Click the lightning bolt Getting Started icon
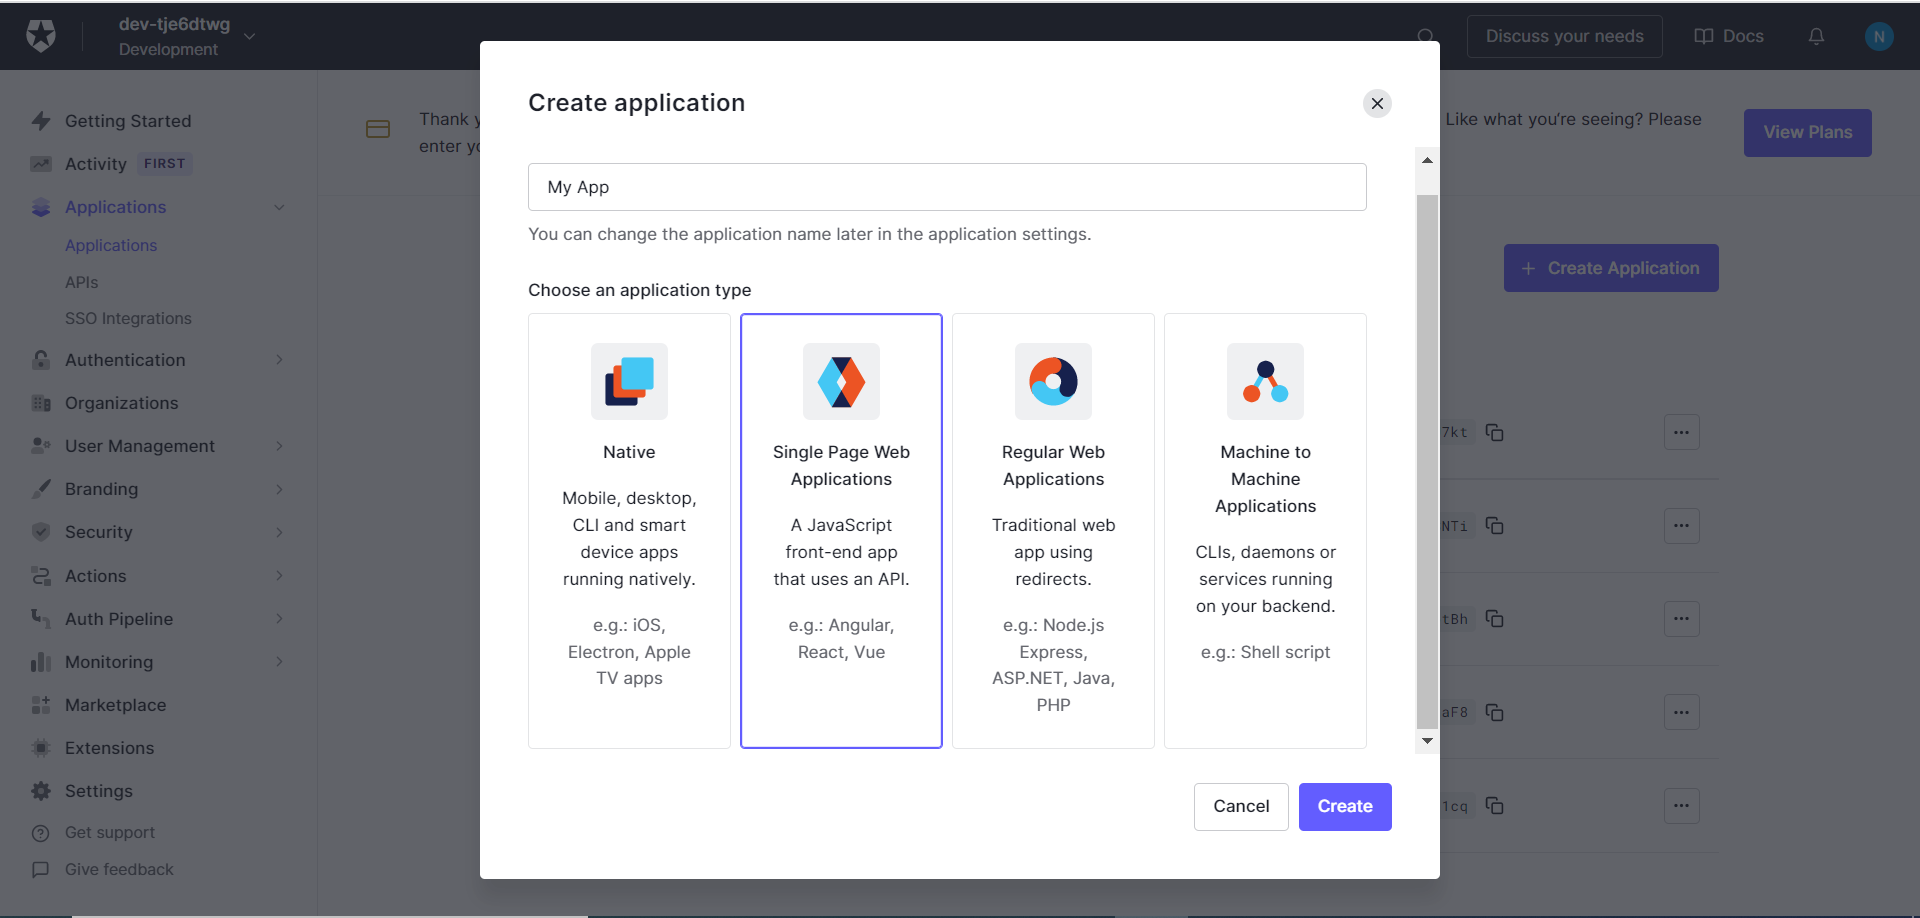This screenshot has height=918, width=1920. 41,121
